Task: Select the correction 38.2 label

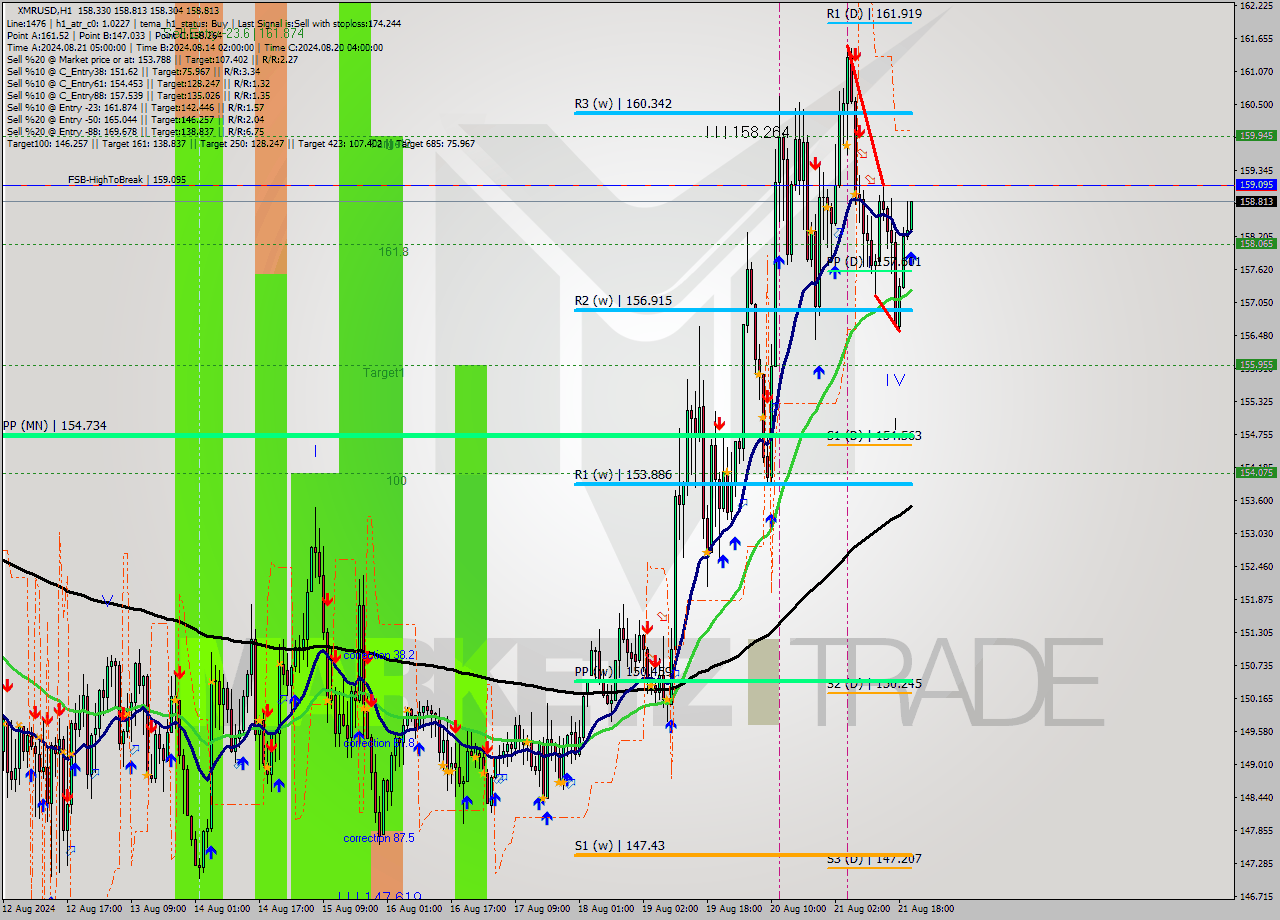Action: [379, 655]
